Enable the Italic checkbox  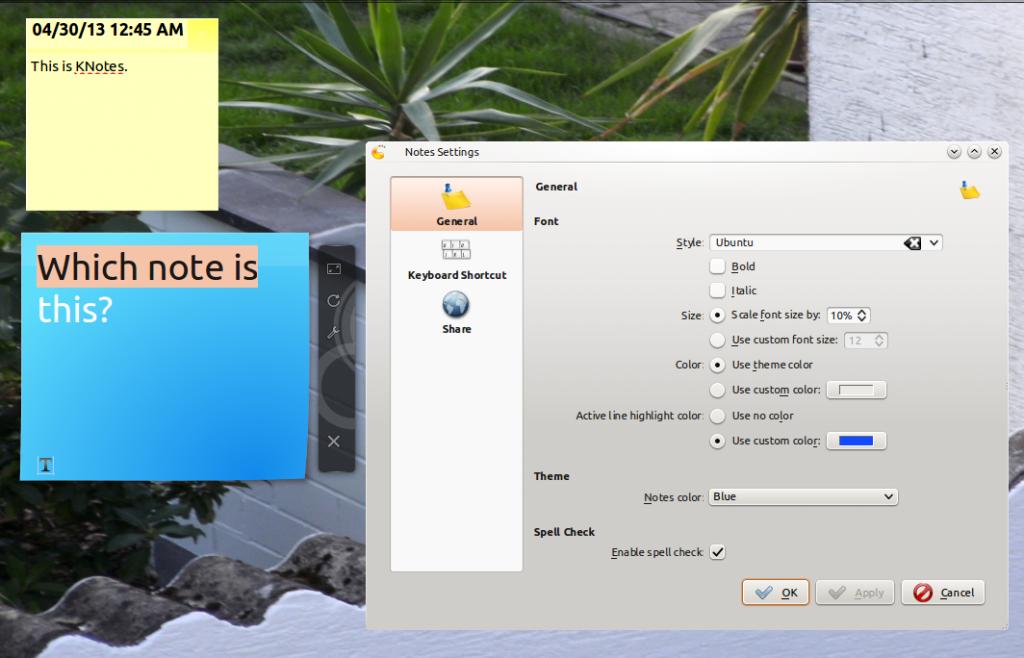pyautogui.click(x=717, y=291)
